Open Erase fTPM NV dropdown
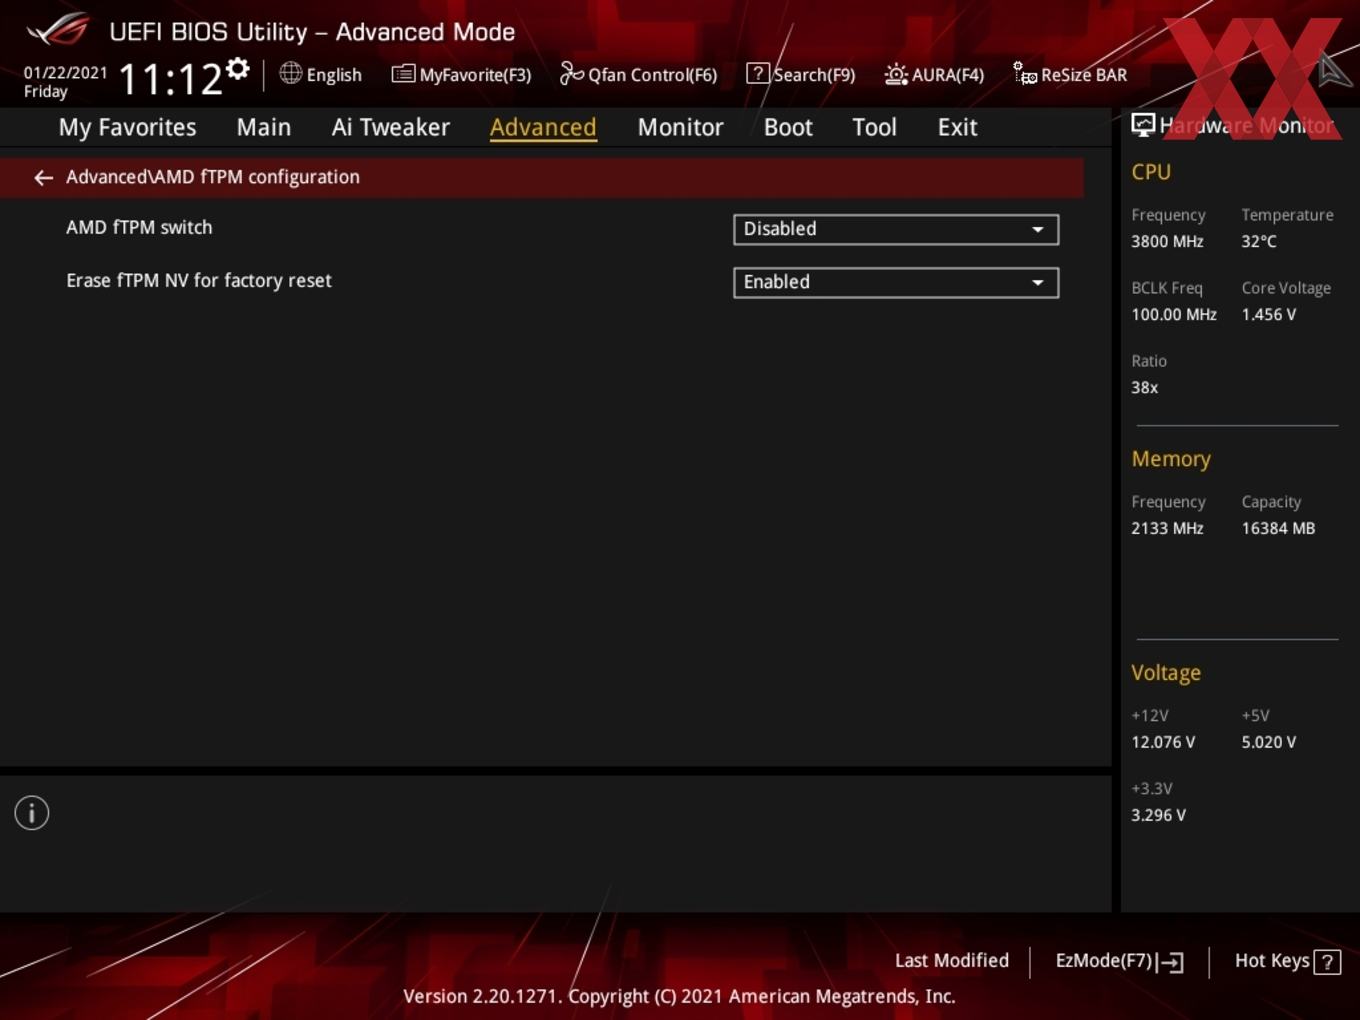The height and width of the screenshot is (1020, 1360). click(896, 282)
